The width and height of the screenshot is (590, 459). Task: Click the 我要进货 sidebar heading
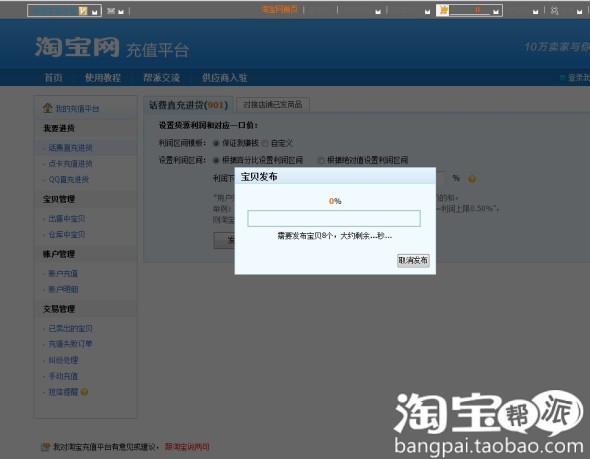pyautogui.click(x=59, y=128)
